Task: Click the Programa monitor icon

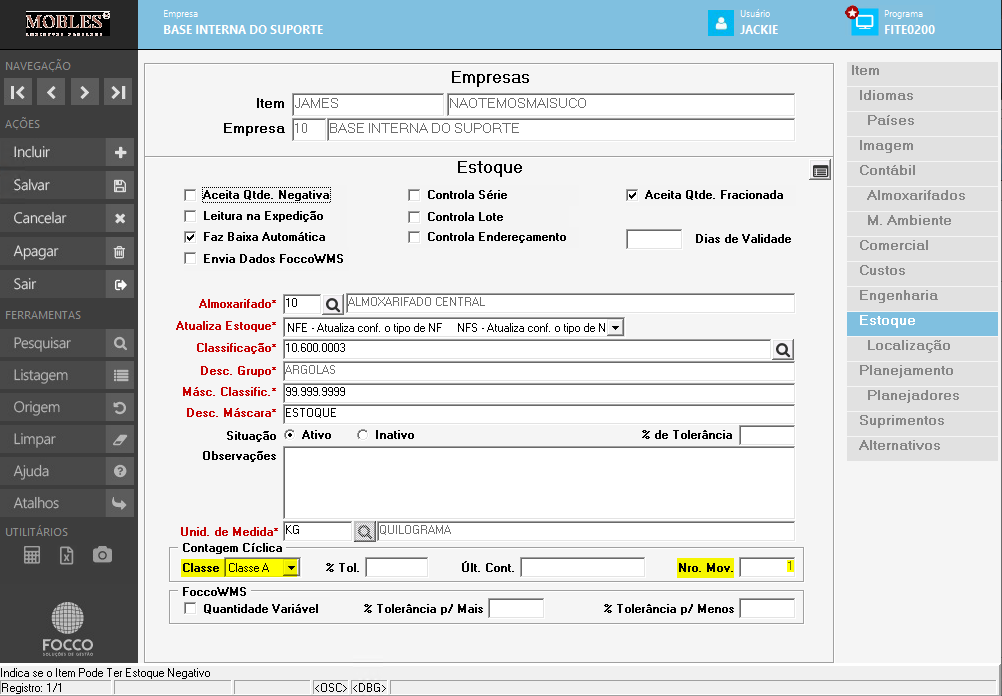Action: tap(864, 23)
